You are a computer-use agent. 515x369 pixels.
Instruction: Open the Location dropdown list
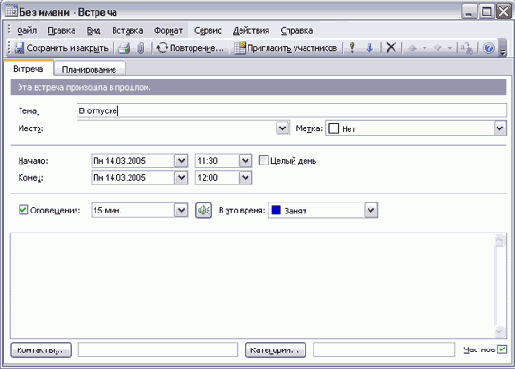pos(283,128)
